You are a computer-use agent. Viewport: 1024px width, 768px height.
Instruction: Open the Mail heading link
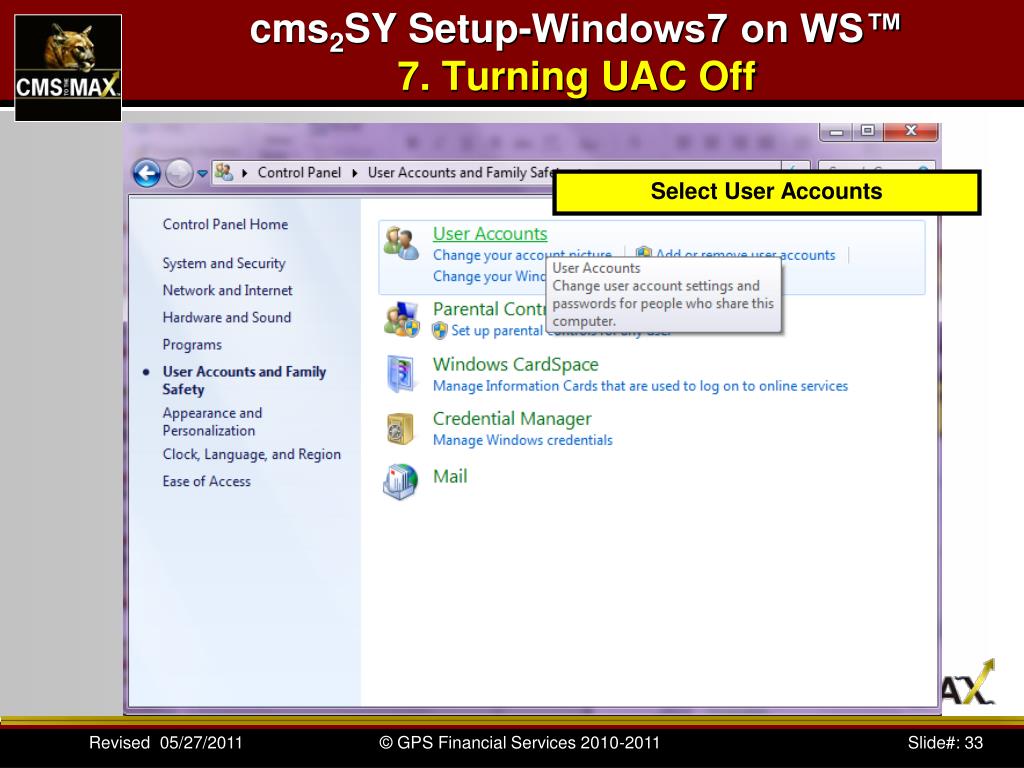coord(450,476)
